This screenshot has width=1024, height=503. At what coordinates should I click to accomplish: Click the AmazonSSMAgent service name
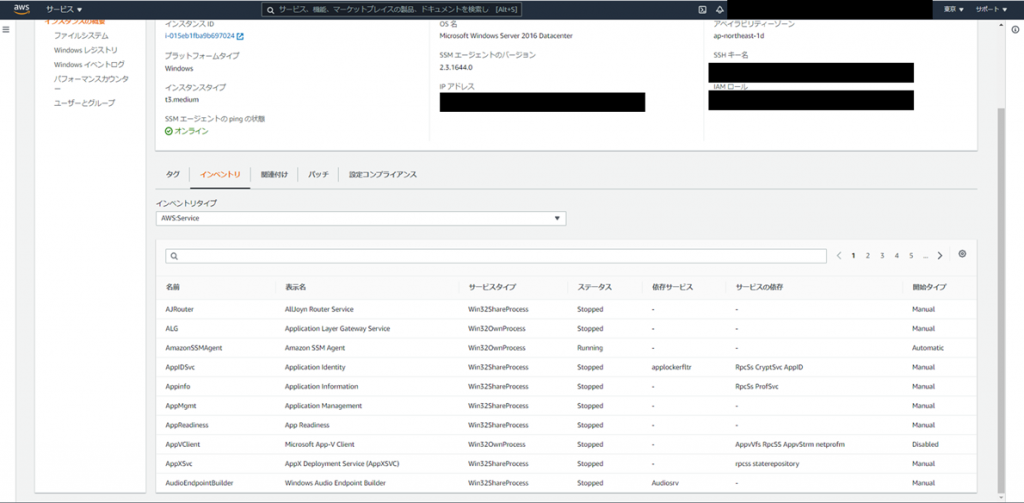[x=194, y=348]
